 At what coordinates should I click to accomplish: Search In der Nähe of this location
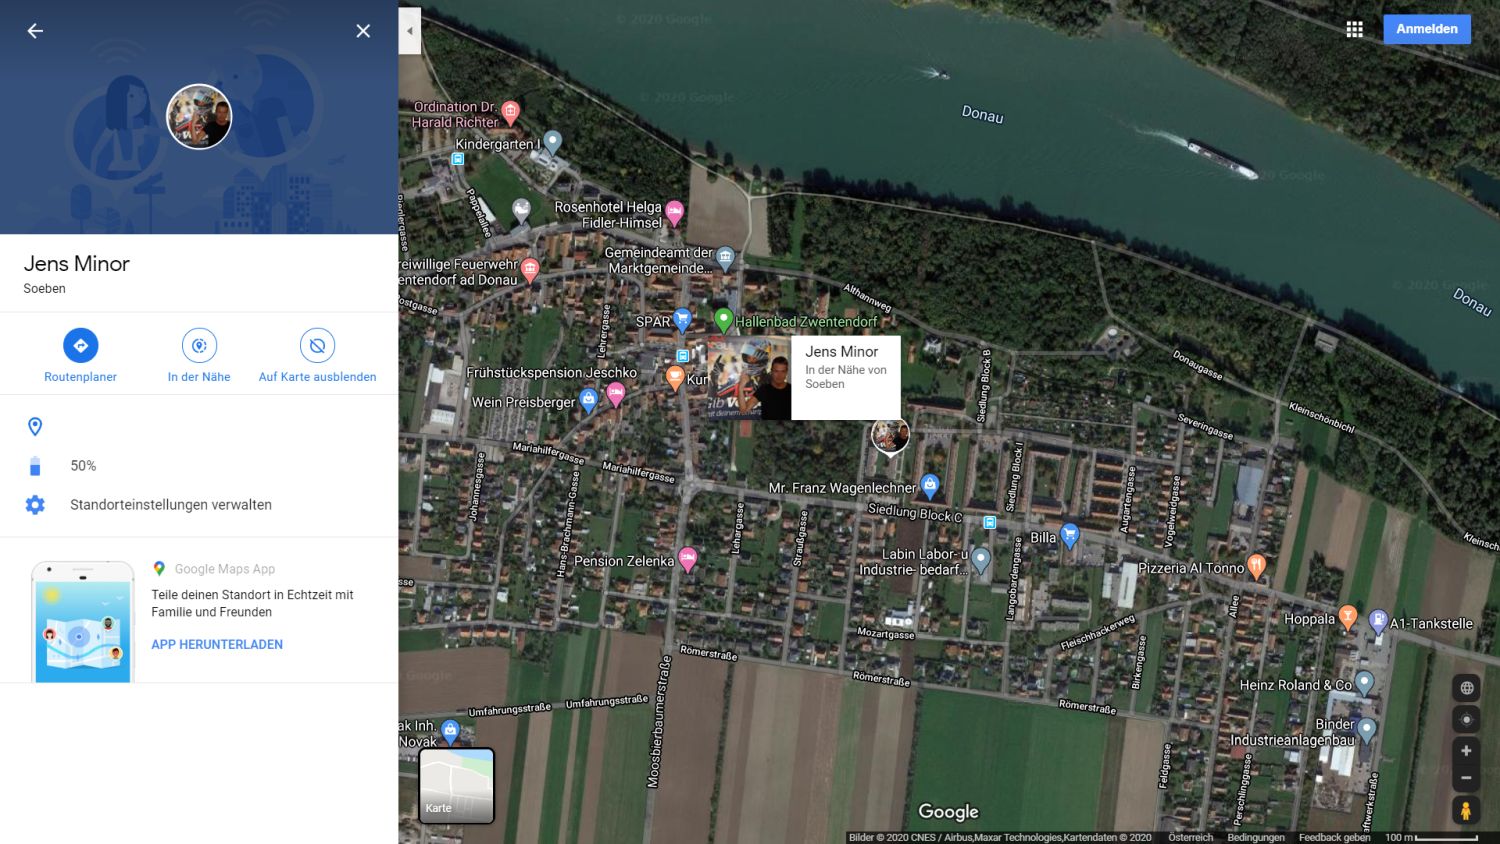(199, 346)
